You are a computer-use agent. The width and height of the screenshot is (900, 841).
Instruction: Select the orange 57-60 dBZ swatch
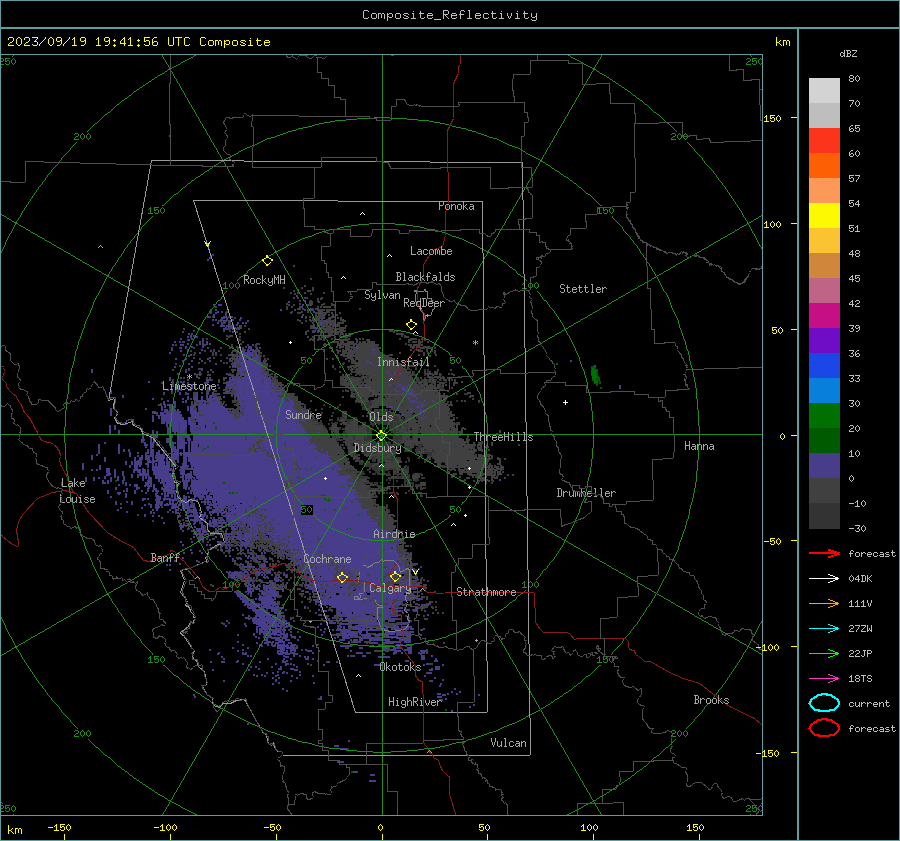click(x=824, y=166)
